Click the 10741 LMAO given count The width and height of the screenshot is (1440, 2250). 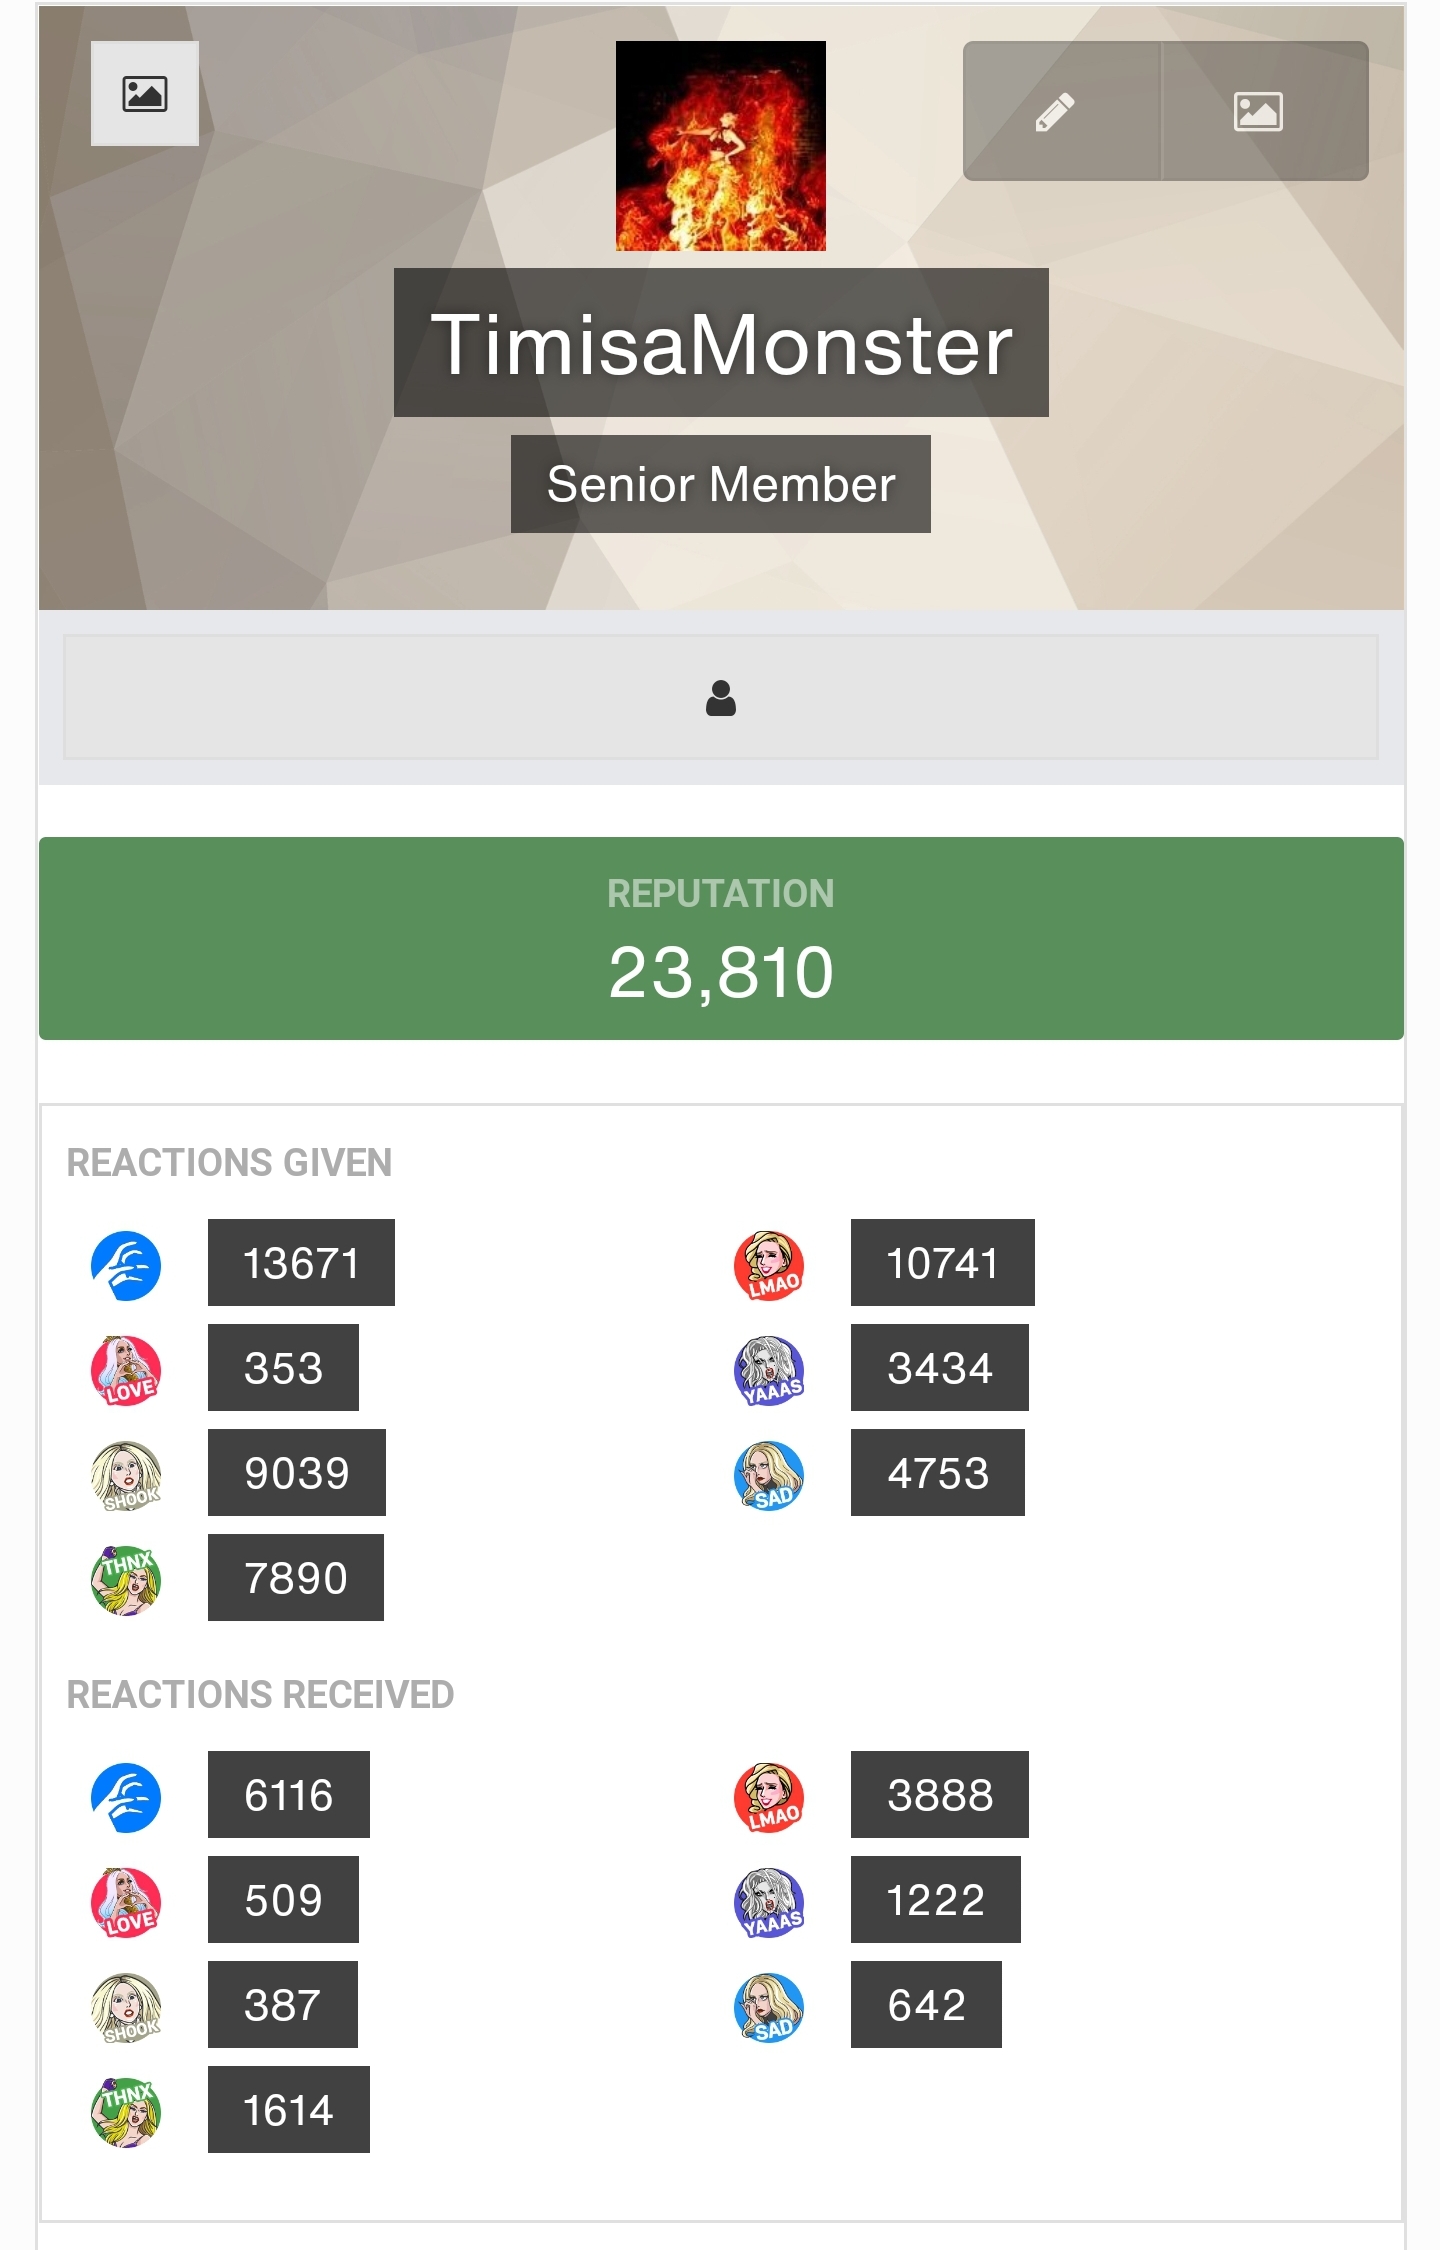[x=942, y=1262]
